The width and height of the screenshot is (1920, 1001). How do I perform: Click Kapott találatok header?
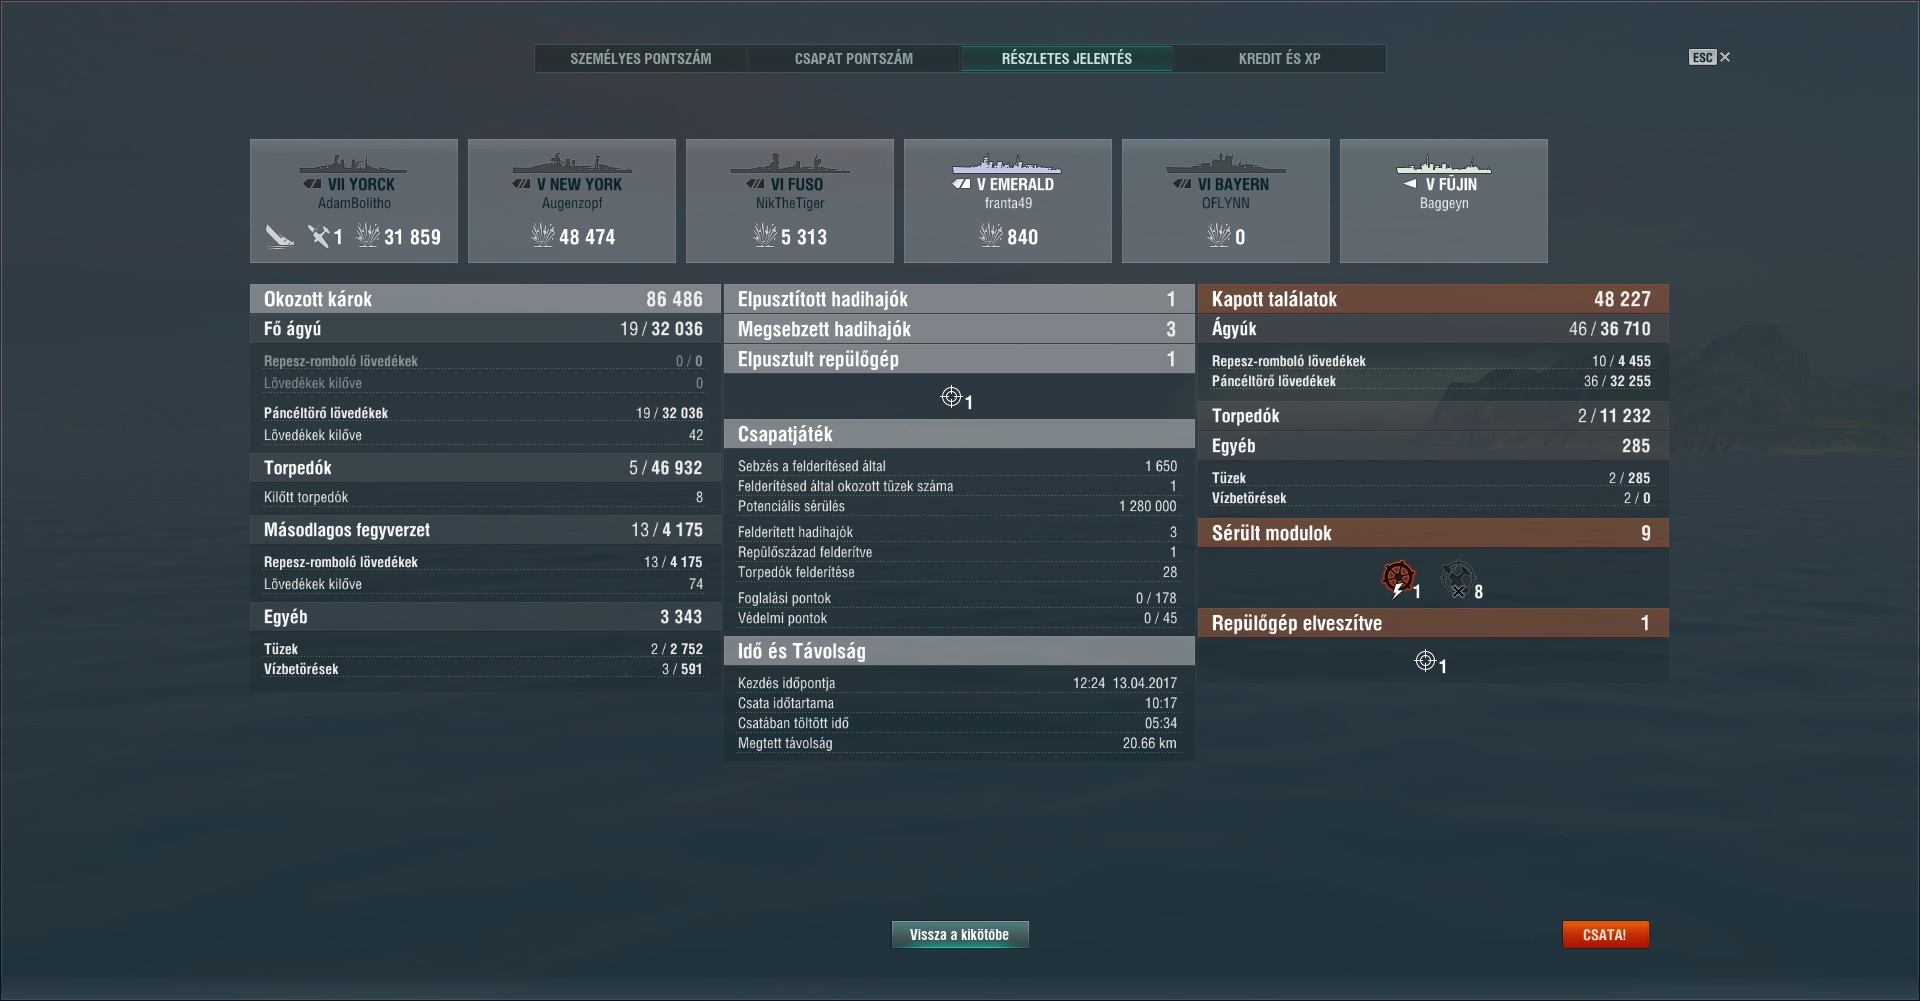(1433, 299)
